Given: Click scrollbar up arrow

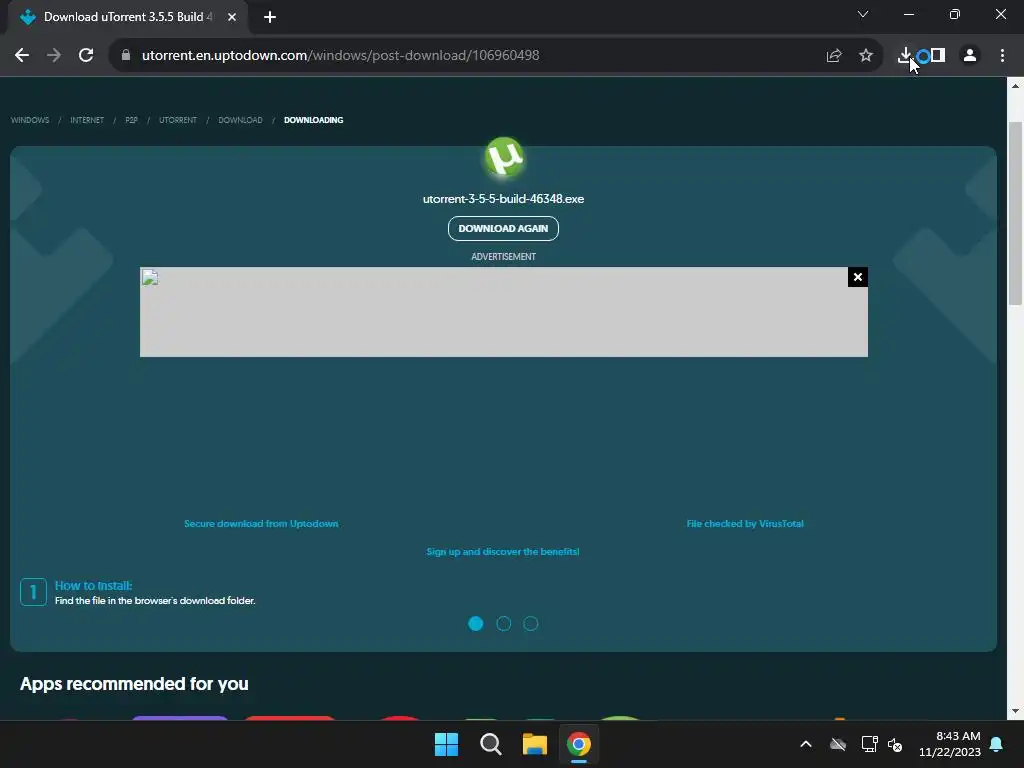Looking at the screenshot, I should tap(1015, 86).
